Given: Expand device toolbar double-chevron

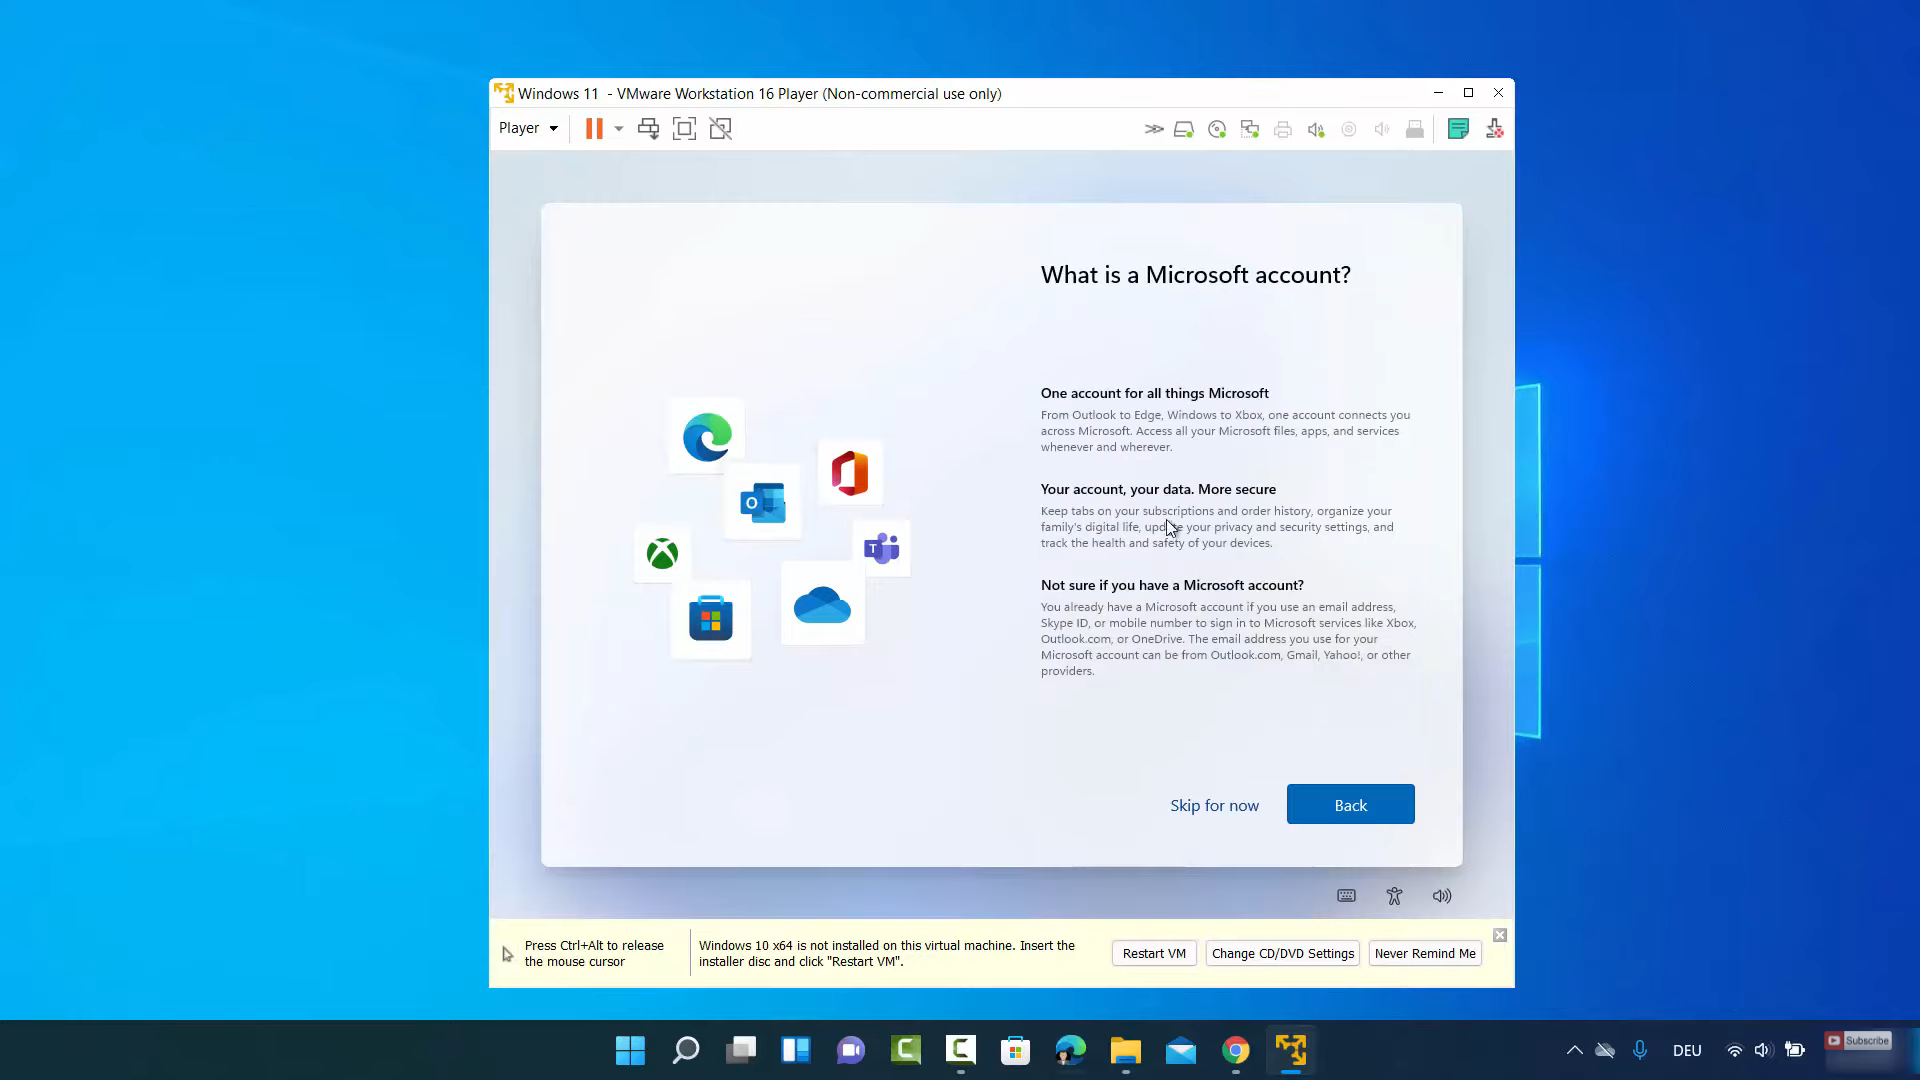Looking at the screenshot, I should click(1154, 129).
